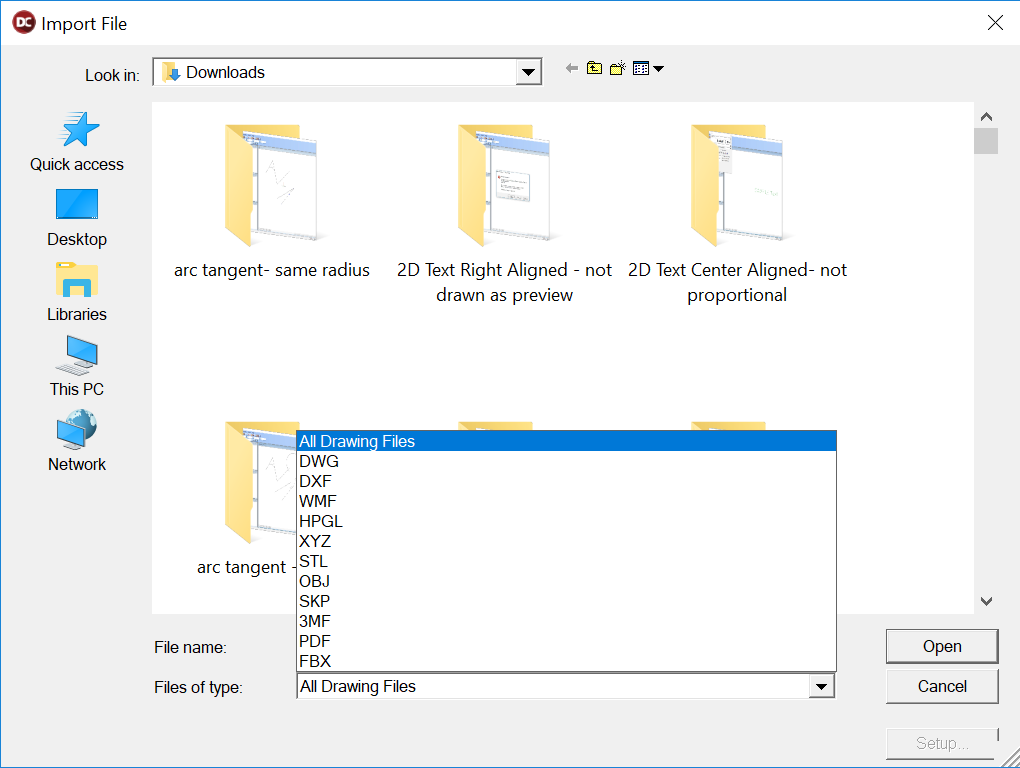The height and width of the screenshot is (768, 1020).
Task: Choose DWG from the file type list
Action: click(319, 461)
